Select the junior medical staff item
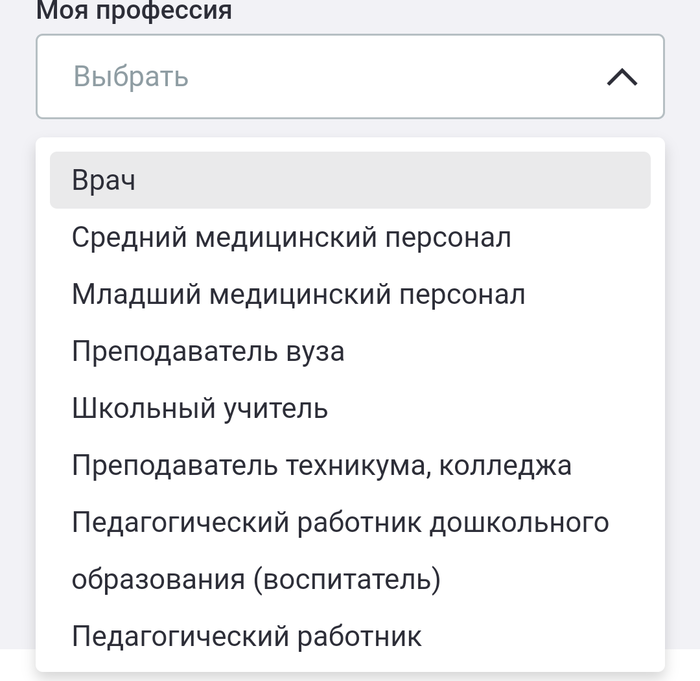Screen dimensions: 700x681 pos(298,295)
